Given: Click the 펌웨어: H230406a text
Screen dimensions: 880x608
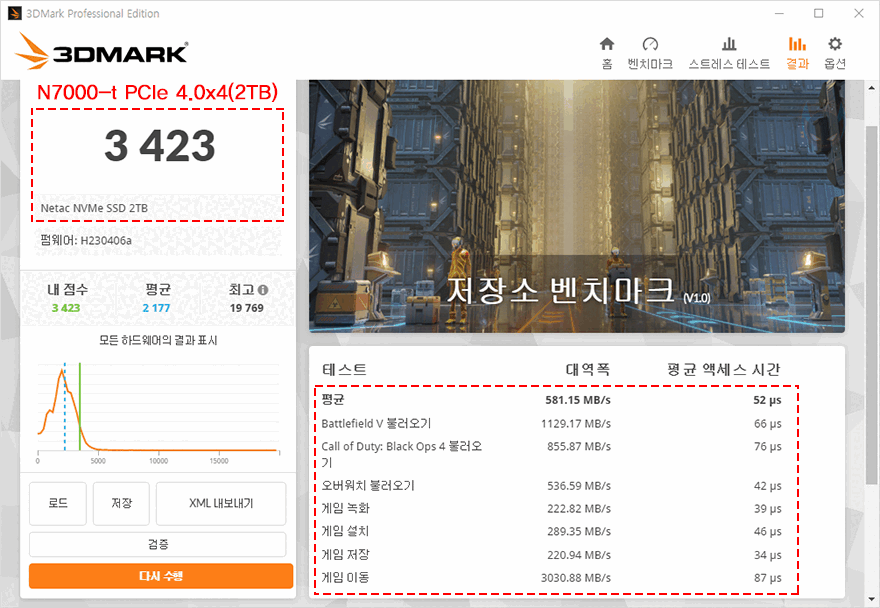Looking at the screenshot, I should pyautogui.click(x=86, y=241).
